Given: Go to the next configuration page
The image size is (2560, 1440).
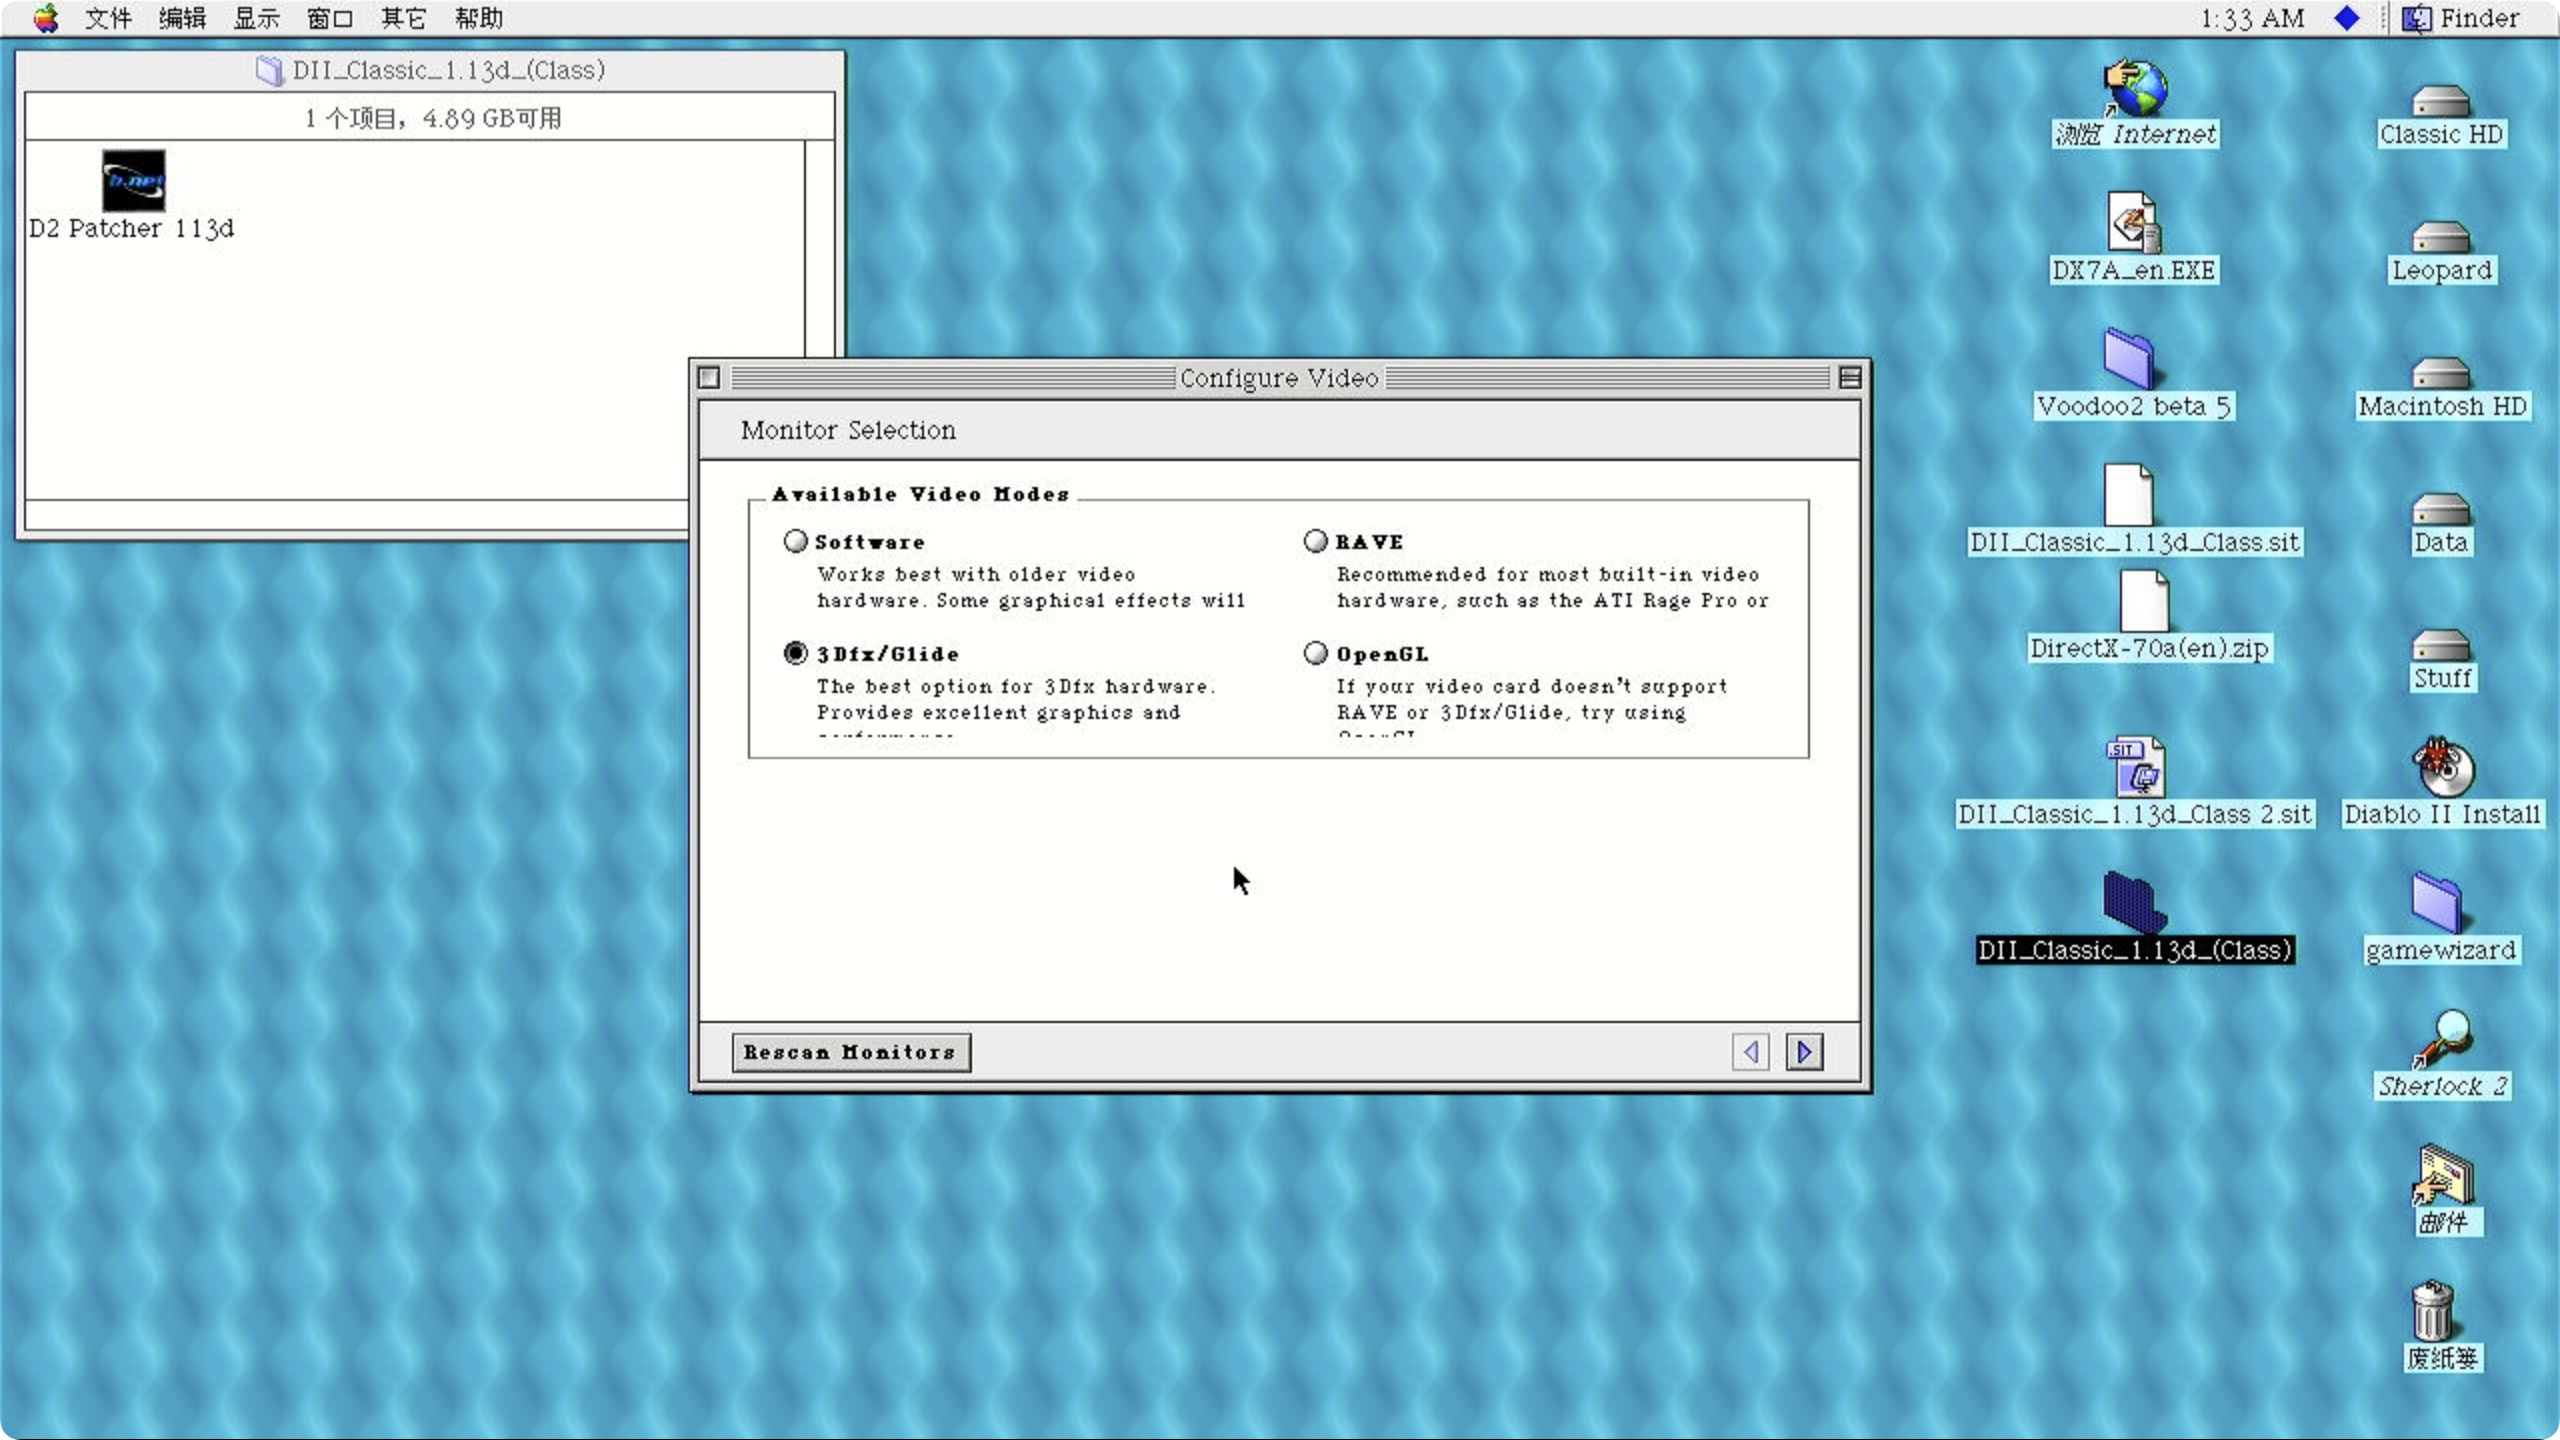Looking at the screenshot, I should [x=1804, y=1051].
